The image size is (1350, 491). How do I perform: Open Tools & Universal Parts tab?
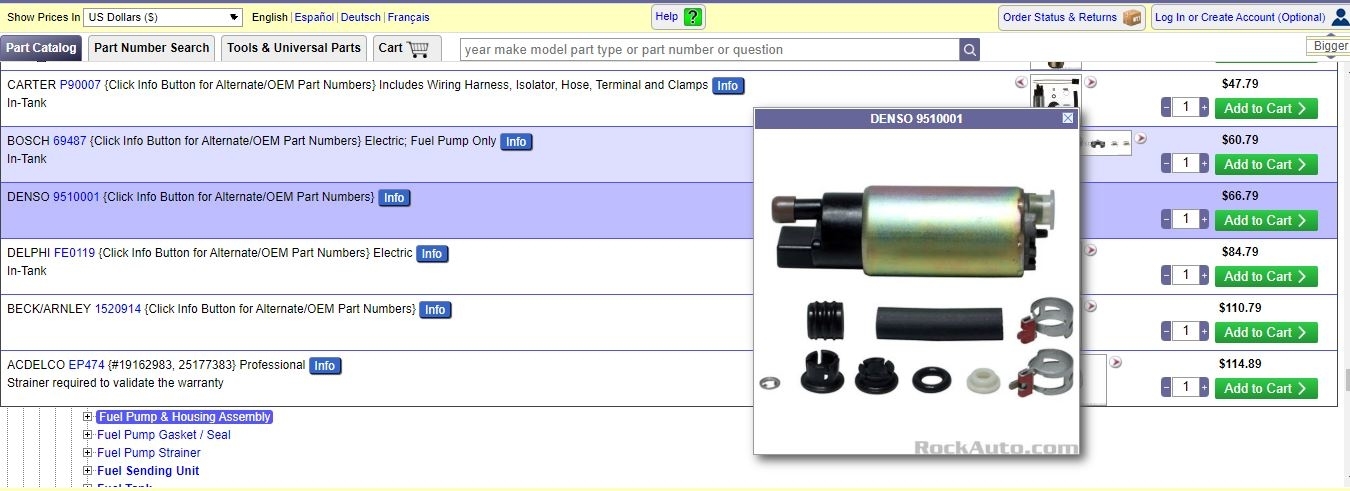294,48
